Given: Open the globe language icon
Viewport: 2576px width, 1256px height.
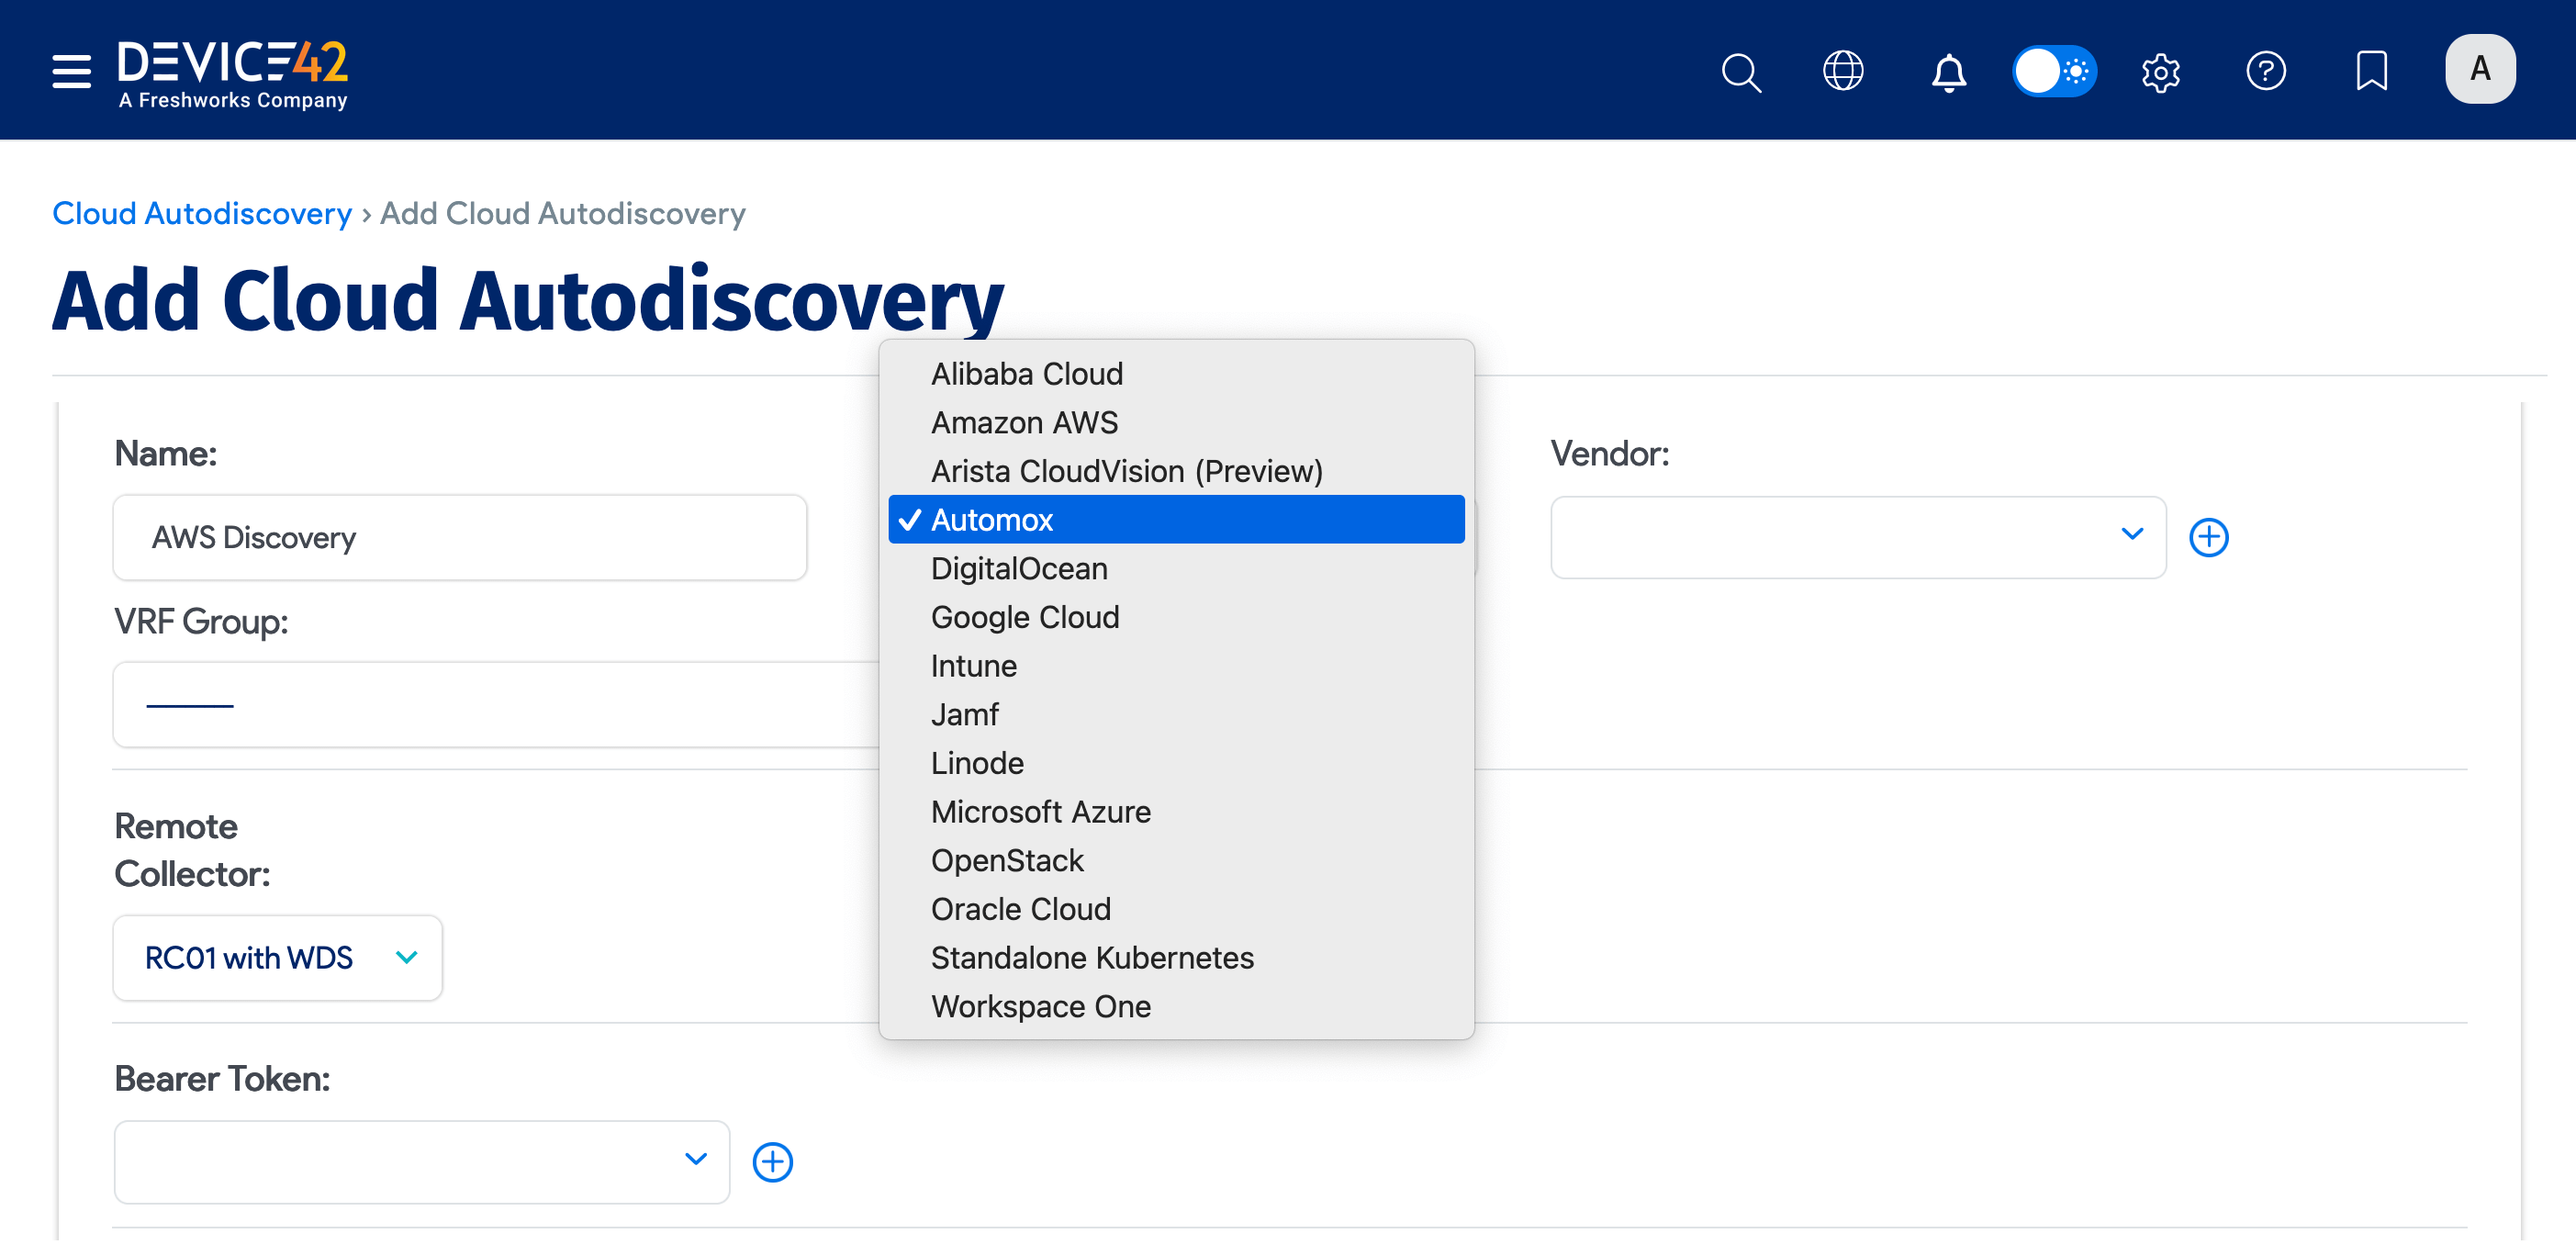Looking at the screenshot, I should coord(1842,71).
